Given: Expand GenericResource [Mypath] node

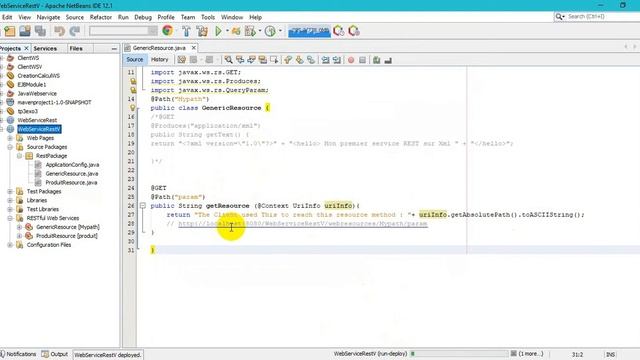Looking at the screenshot, I should [19, 227].
